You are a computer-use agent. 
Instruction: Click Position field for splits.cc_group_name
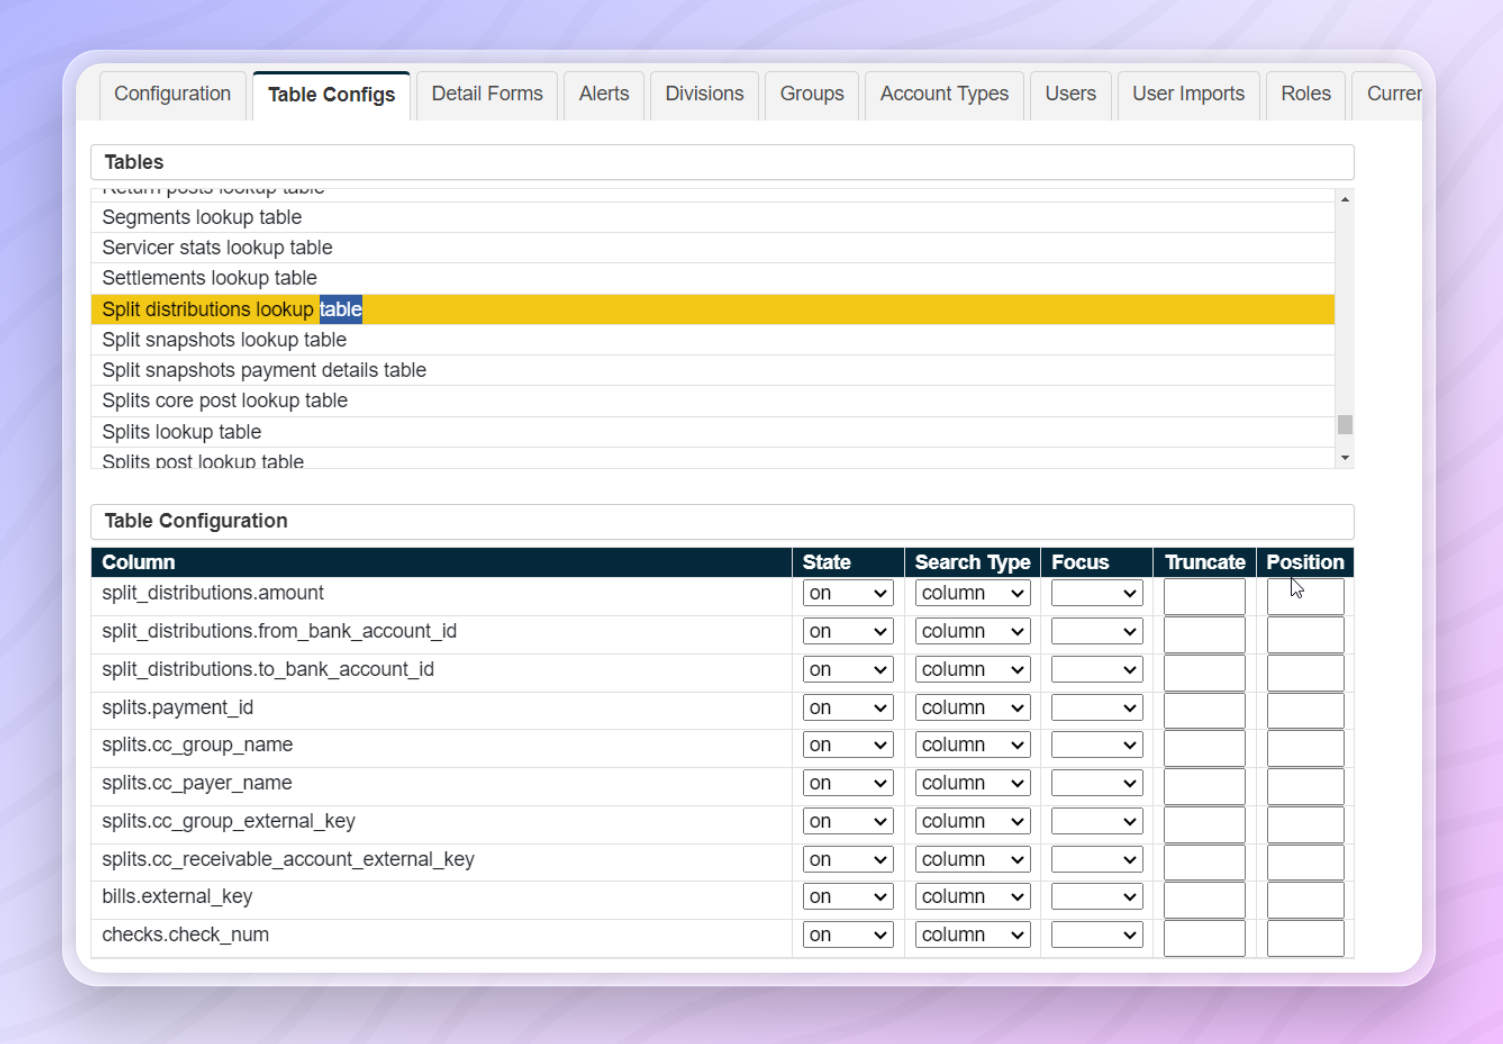click(x=1305, y=748)
